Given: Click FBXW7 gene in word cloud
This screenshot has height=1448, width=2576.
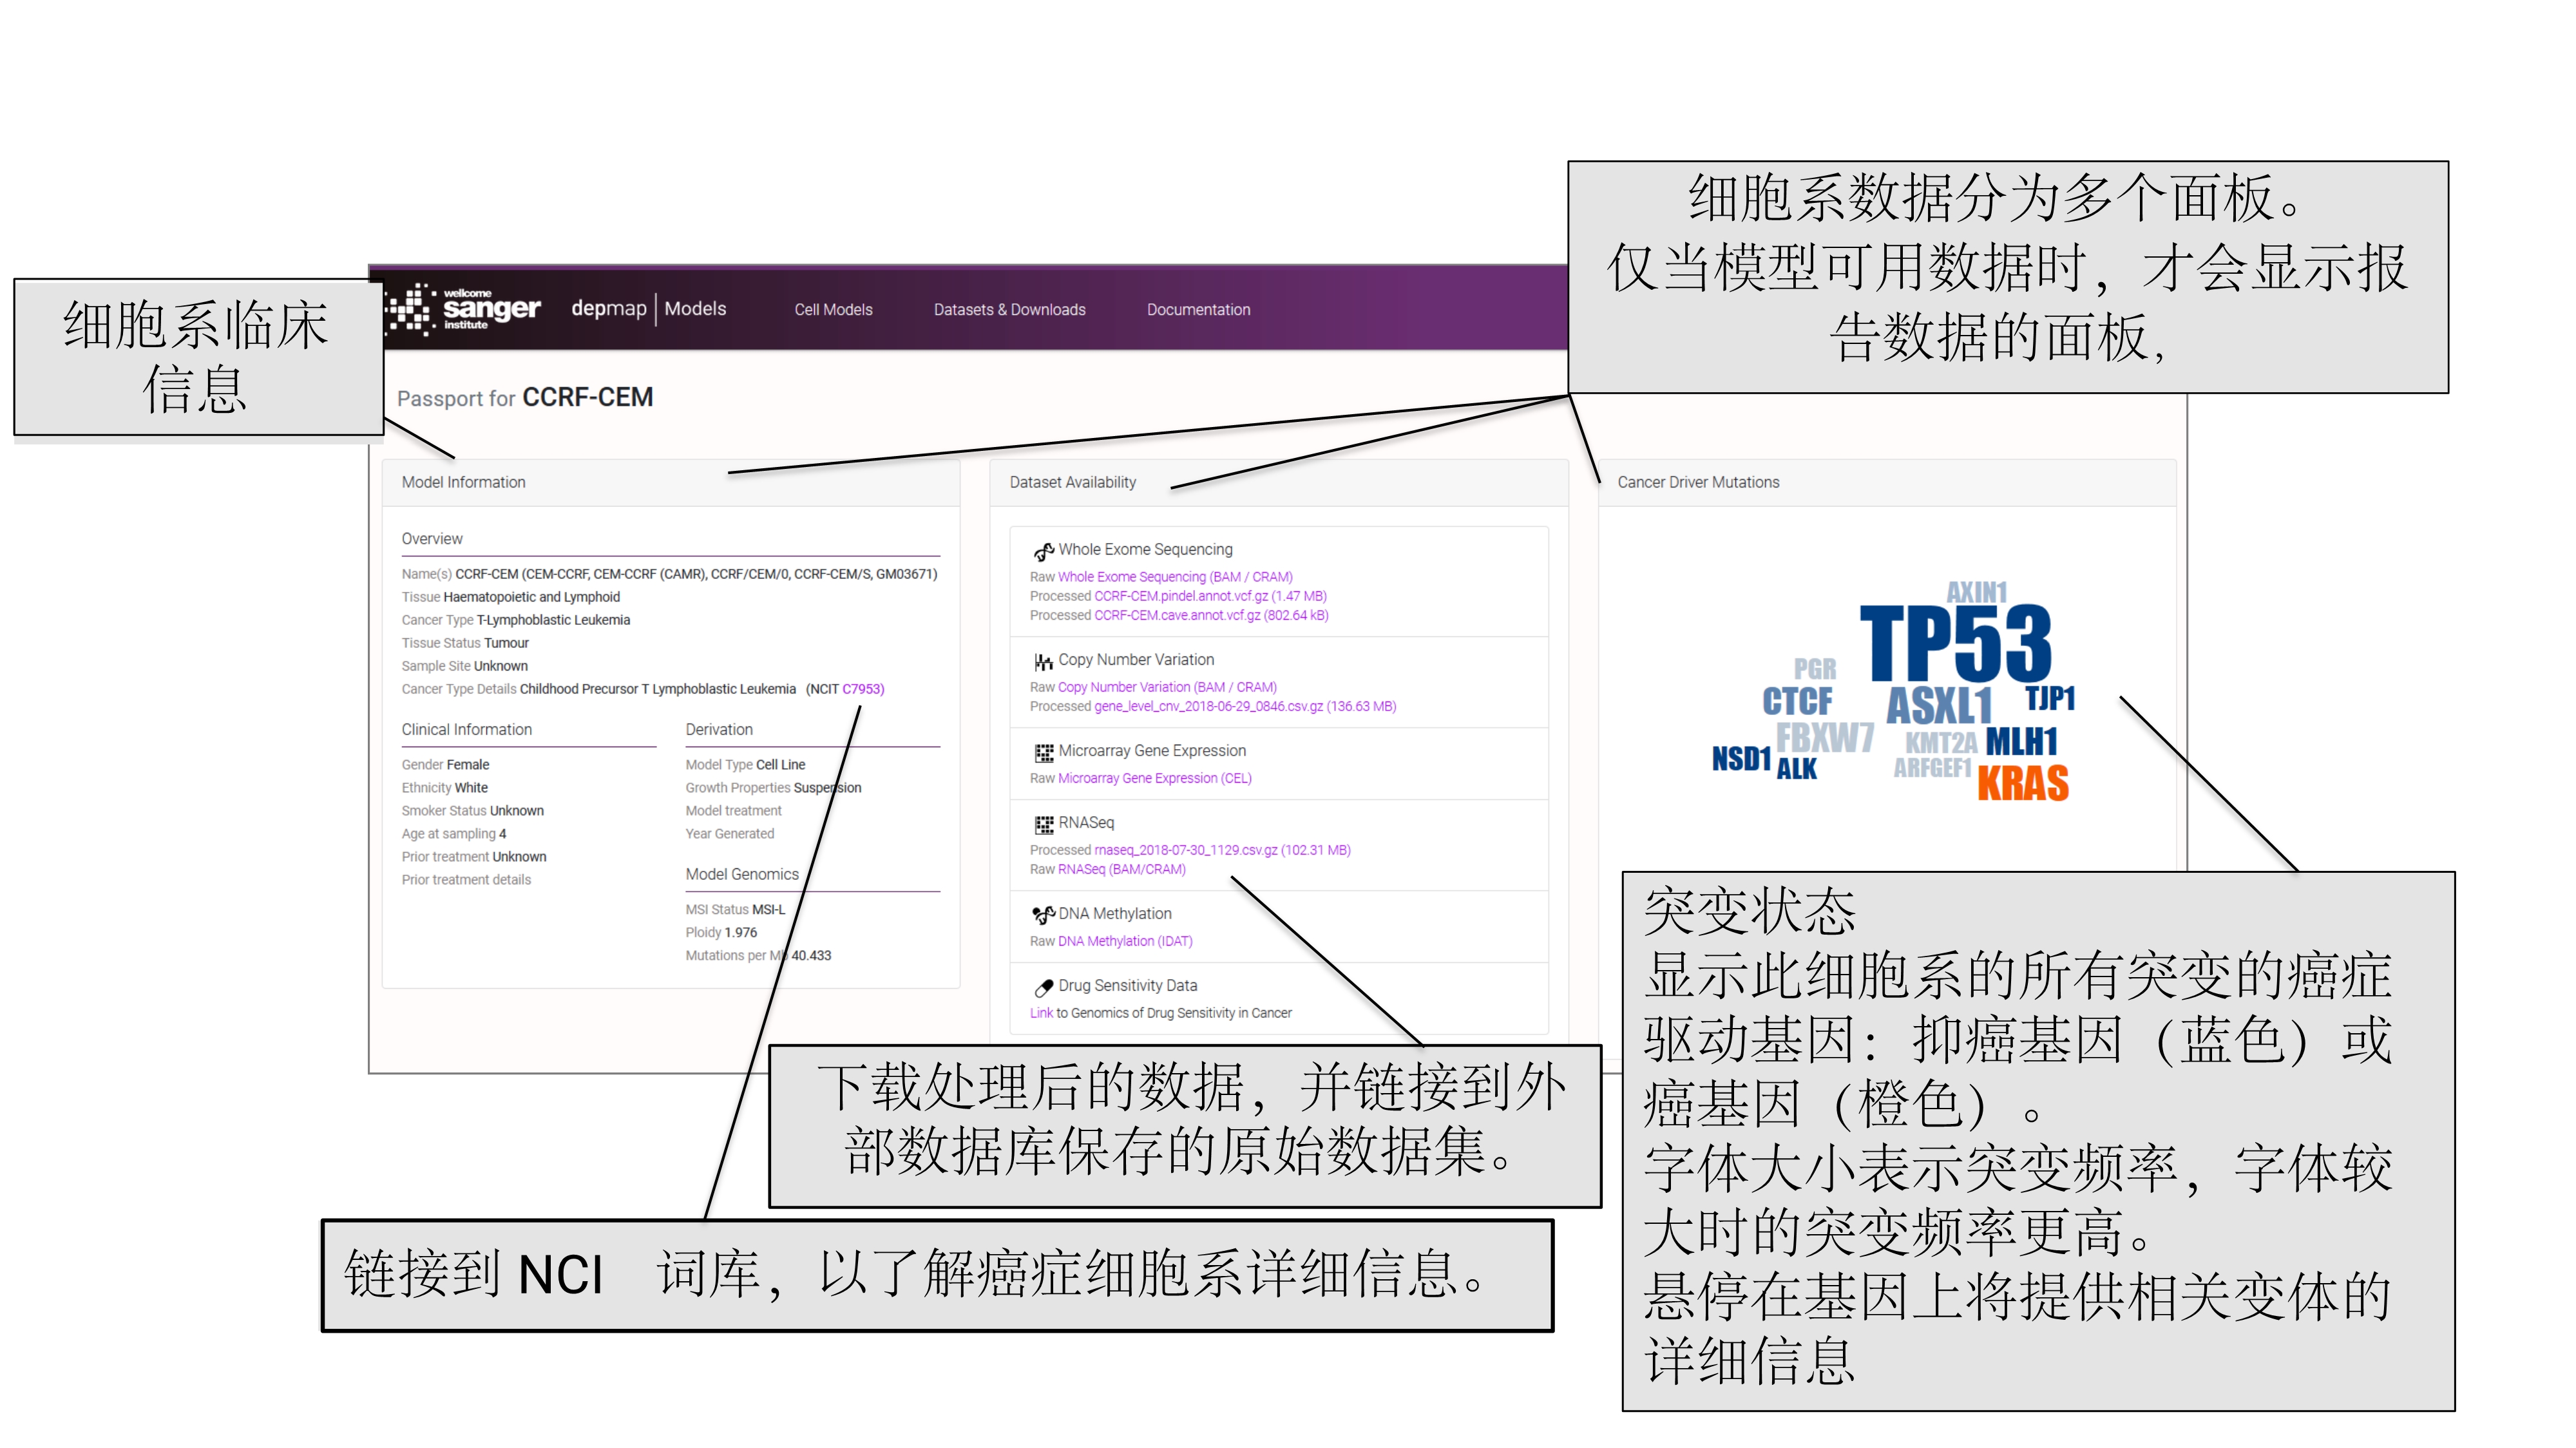Looking at the screenshot, I should pyautogui.click(x=1824, y=737).
